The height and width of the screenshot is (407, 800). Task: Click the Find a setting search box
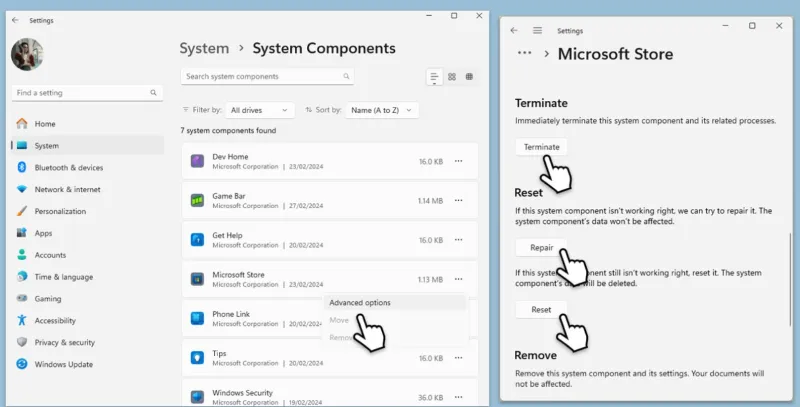pyautogui.click(x=87, y=93)
